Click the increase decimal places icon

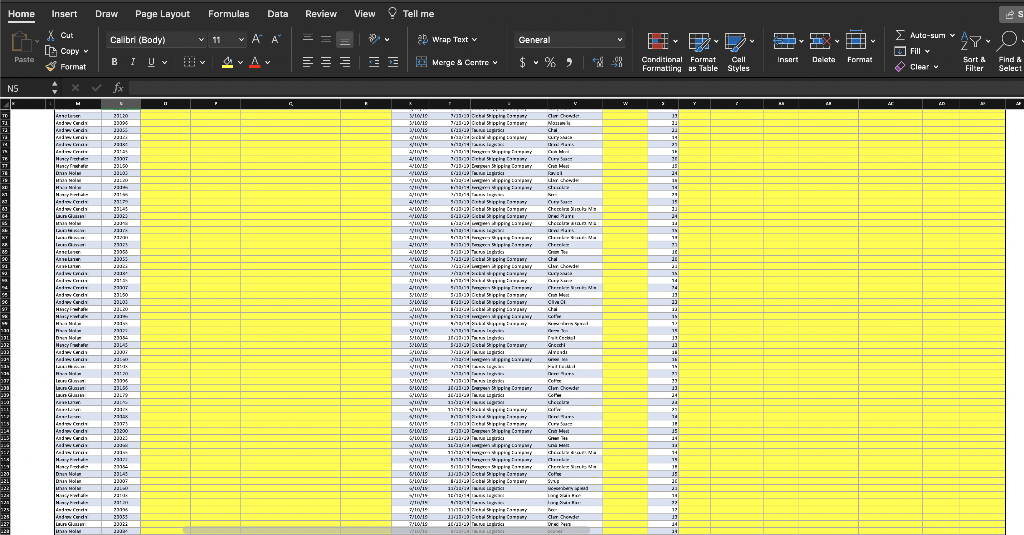click(598, 62)
